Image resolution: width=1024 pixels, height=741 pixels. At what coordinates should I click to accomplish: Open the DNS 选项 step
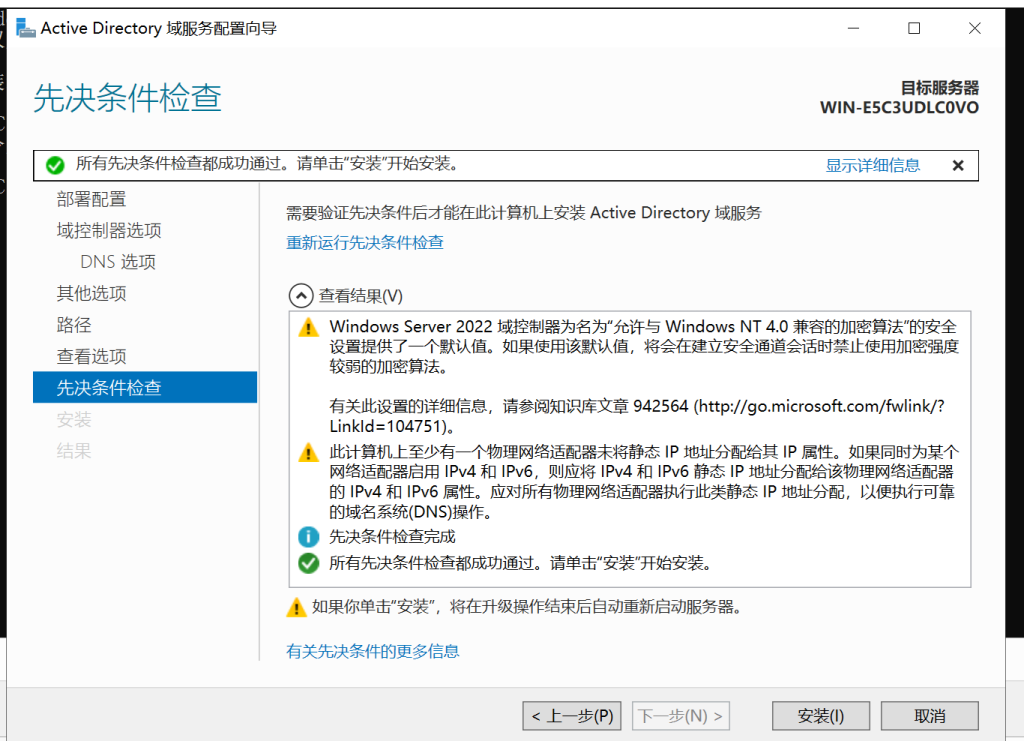tap(118, 262)
